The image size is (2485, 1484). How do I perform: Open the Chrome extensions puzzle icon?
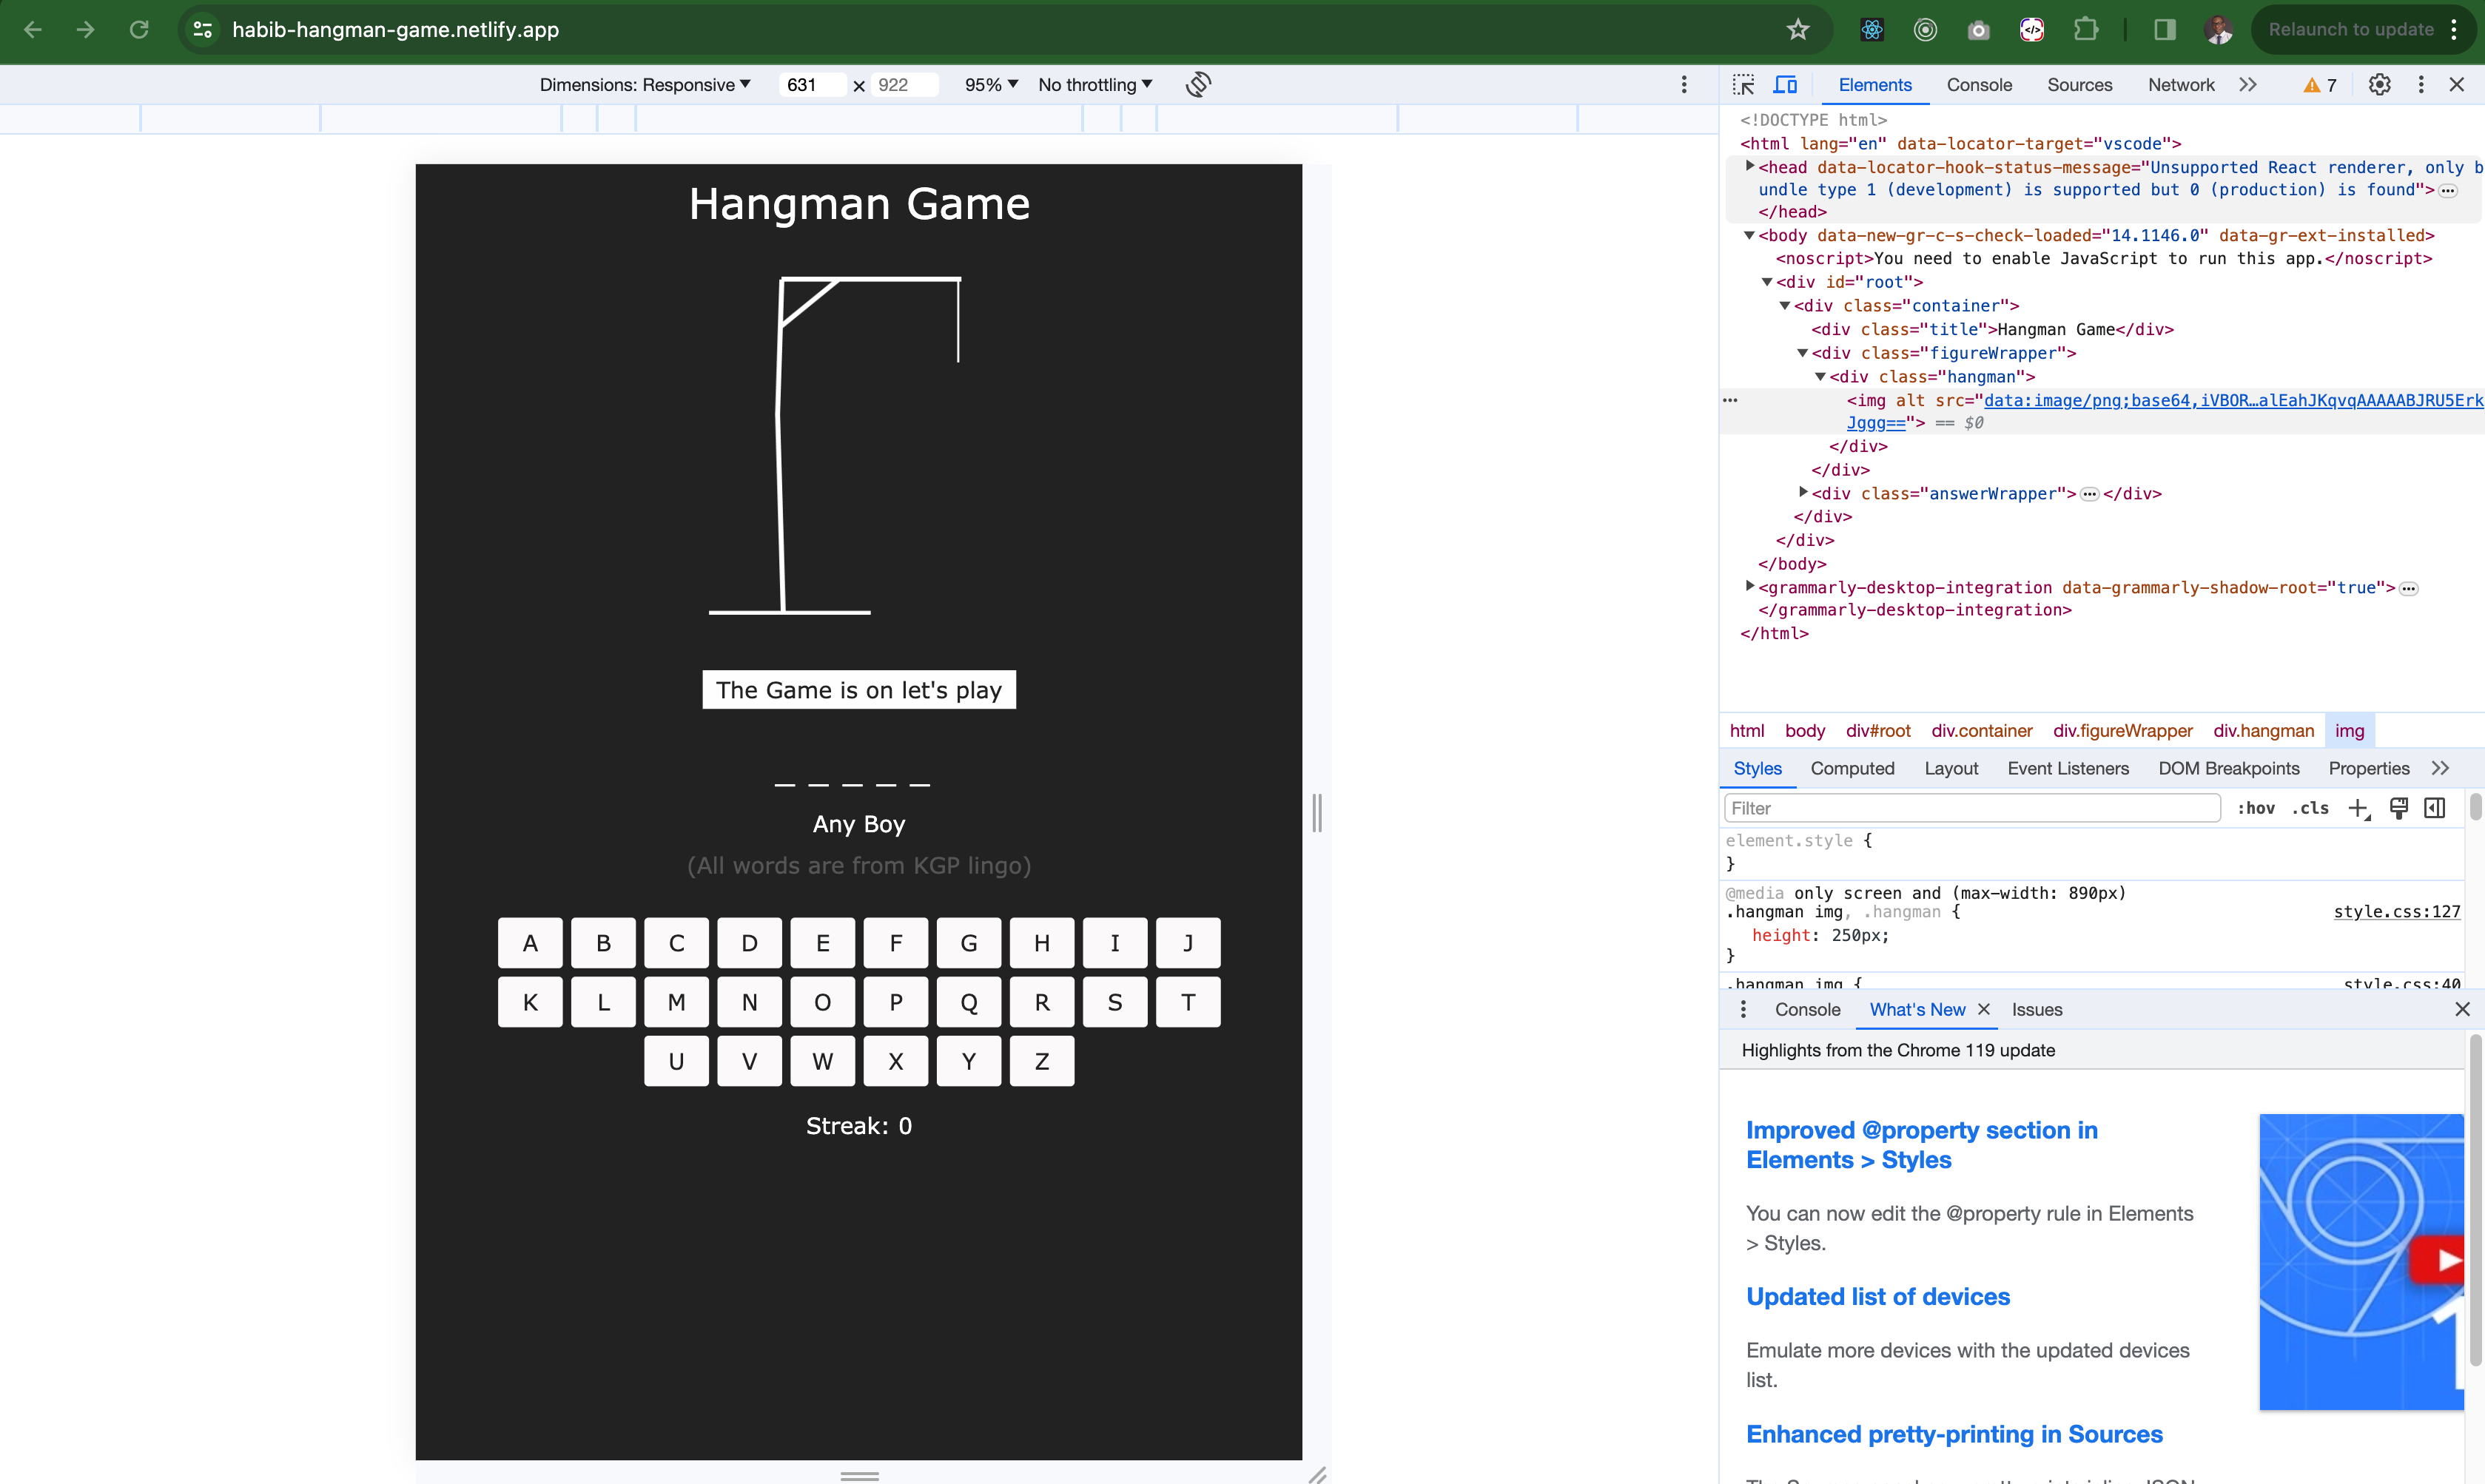click(2085, 29)
